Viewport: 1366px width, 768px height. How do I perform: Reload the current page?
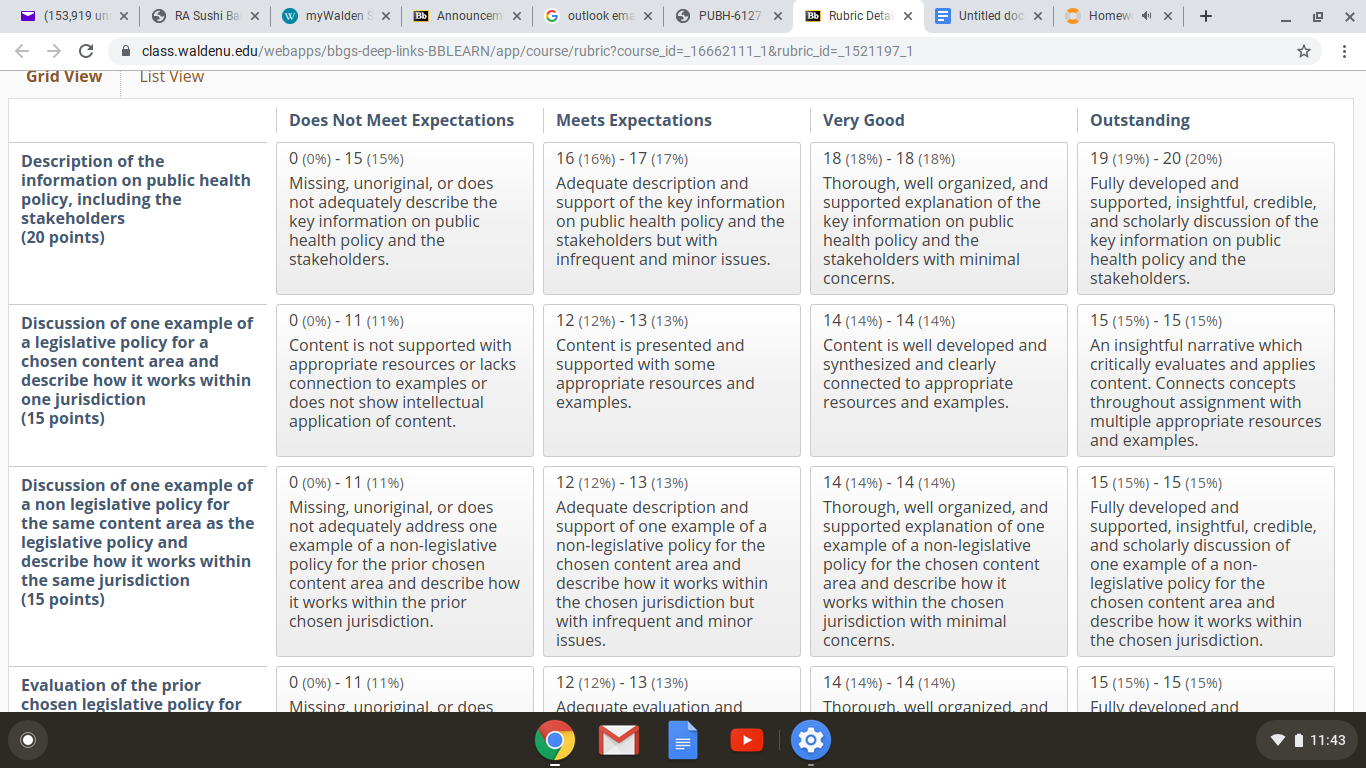click(86, 50)
